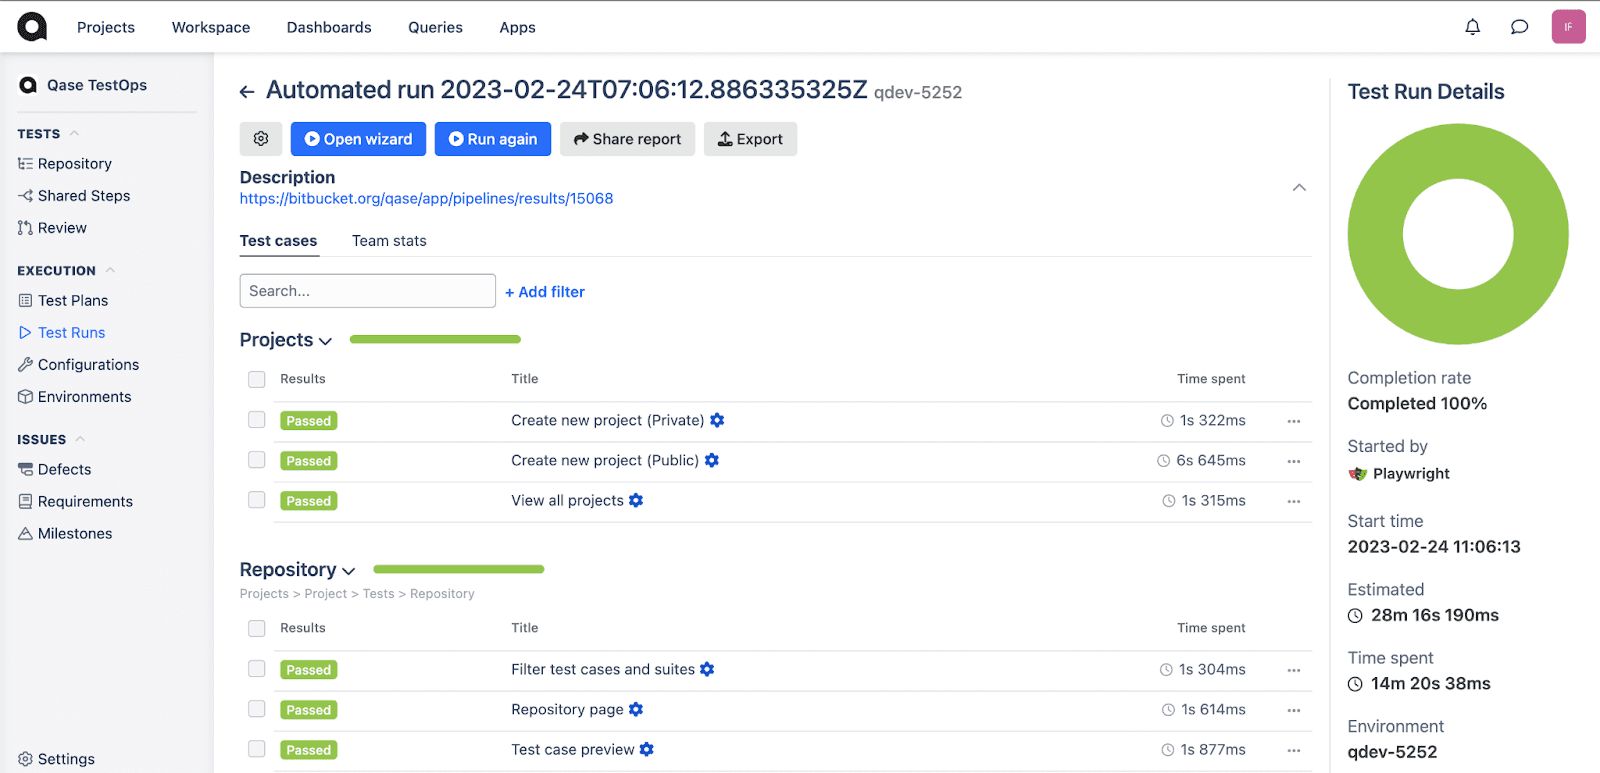This screenshot has width=1600, height=773.
Task: Open user avatar in top right
Action: click(x=1568, y=27)
